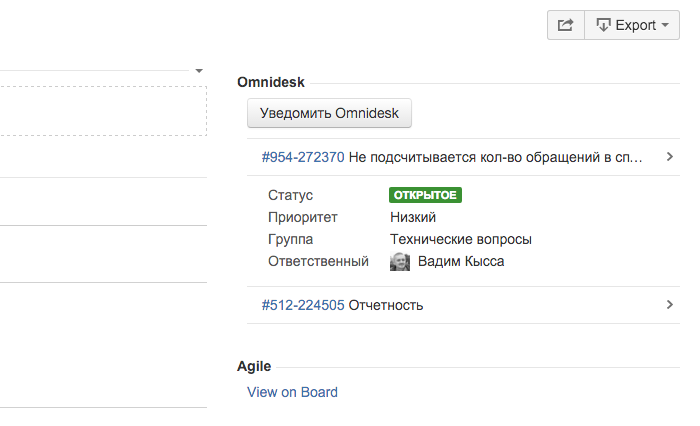Click the Приоритет field label
The image size is (700, 426).
[x=303, y=217]
